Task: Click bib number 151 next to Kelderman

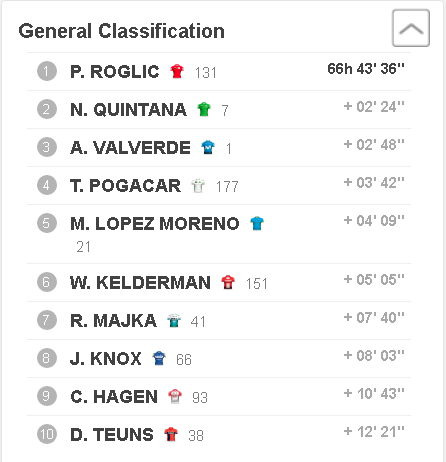Action: [x=257, y=284]
